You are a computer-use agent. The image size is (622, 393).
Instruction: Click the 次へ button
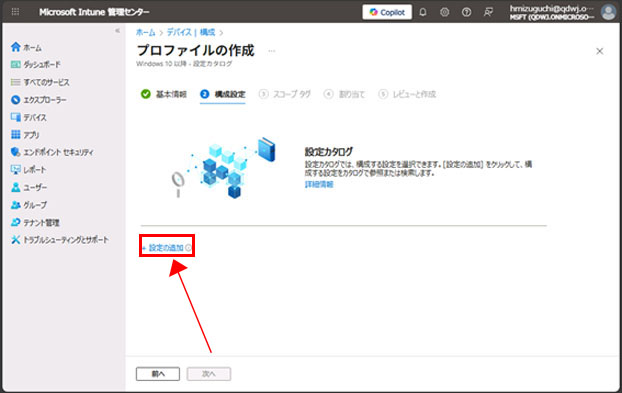tap(209, 374)
